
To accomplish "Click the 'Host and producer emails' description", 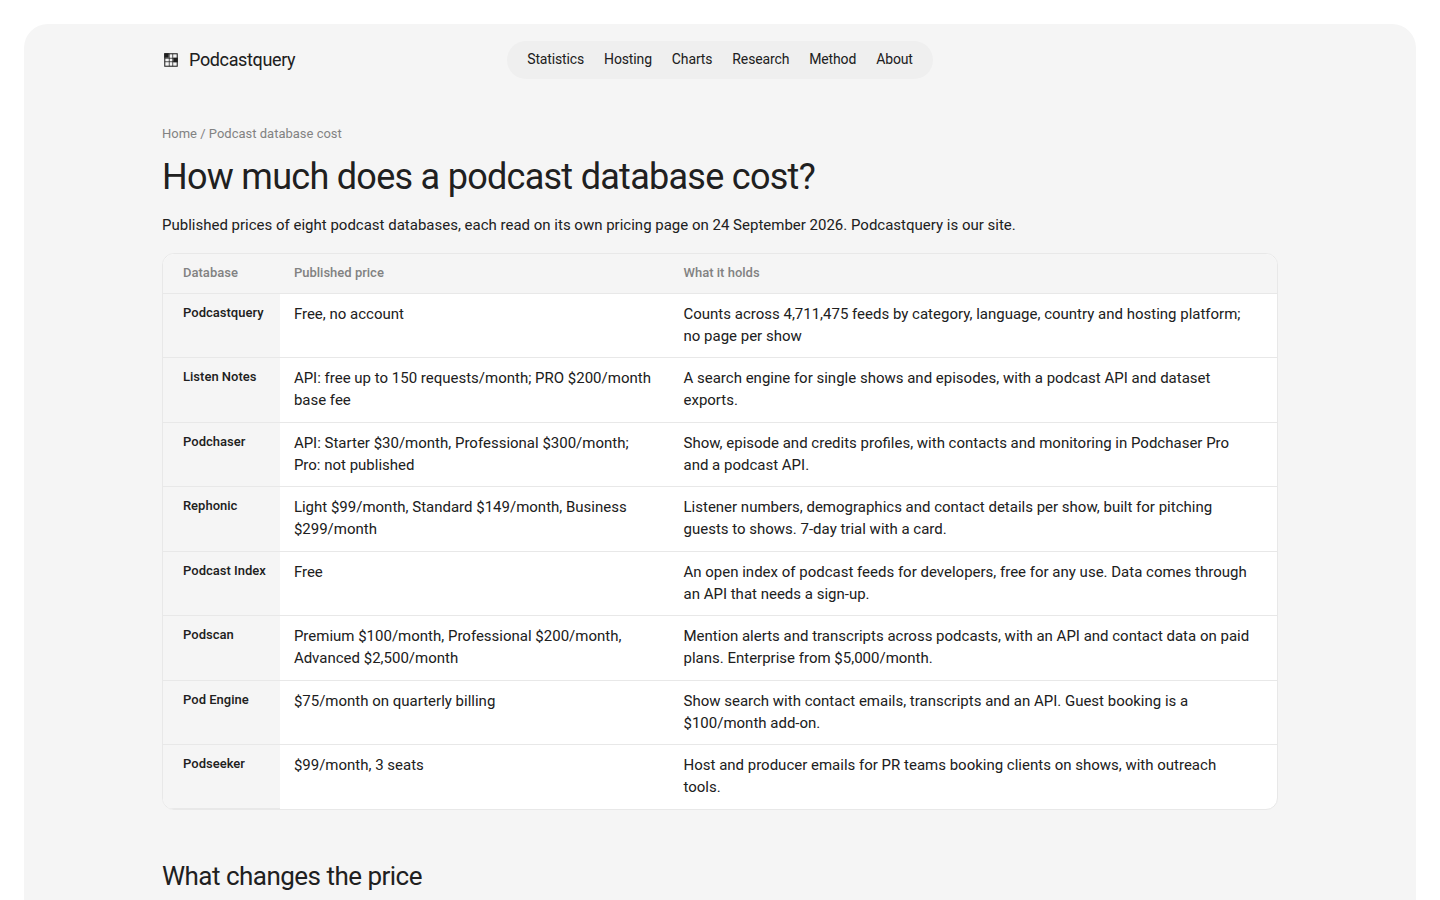I will click(973, 777).
